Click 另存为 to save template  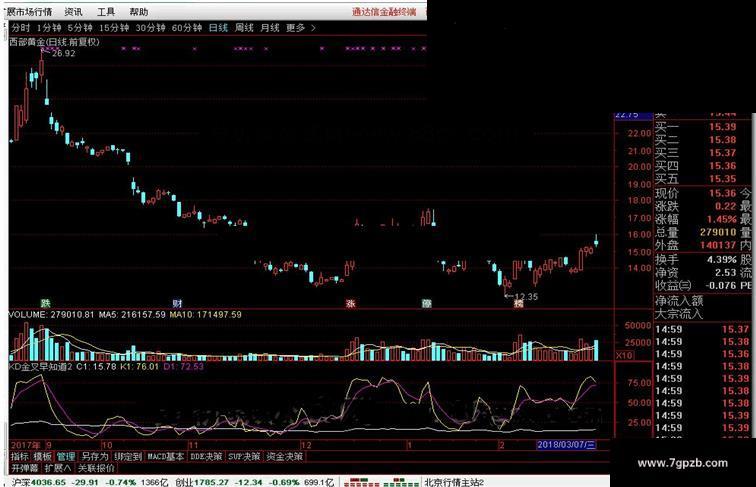94,456
